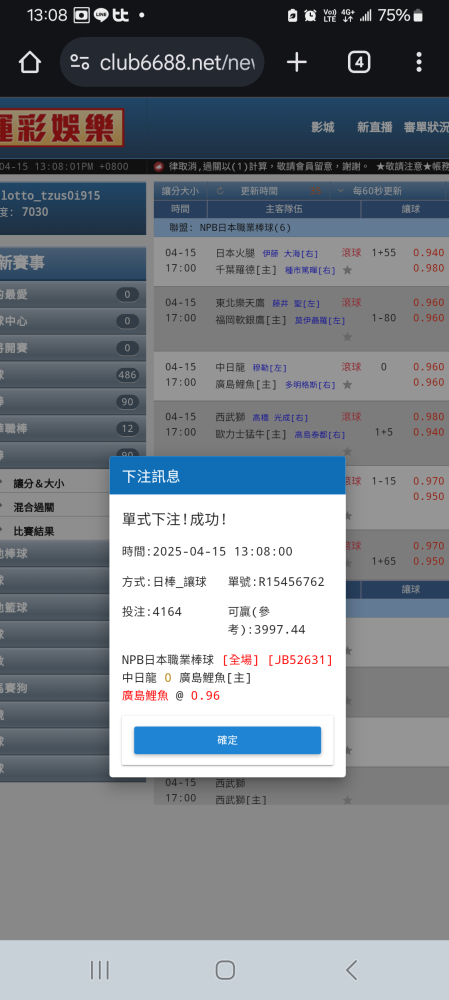Screen dimensions: 449x1000
Task: Select 0.940 odds for 日本火腿
Action: point(429,253)
